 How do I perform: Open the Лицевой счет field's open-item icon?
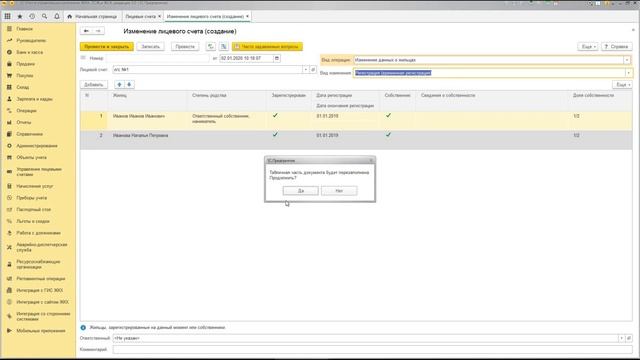[313, 70]
